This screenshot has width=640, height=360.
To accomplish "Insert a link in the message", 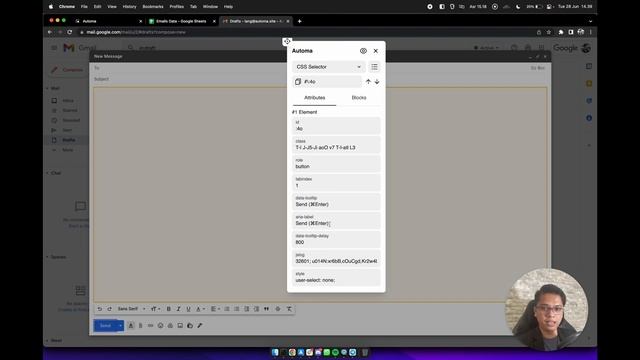I will 150,326.
